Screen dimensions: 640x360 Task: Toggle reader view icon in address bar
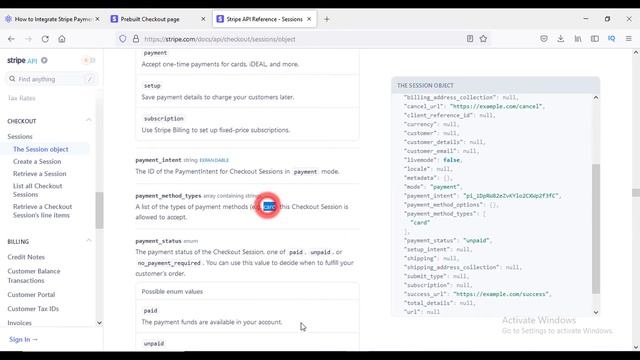[x=470, y=39]
